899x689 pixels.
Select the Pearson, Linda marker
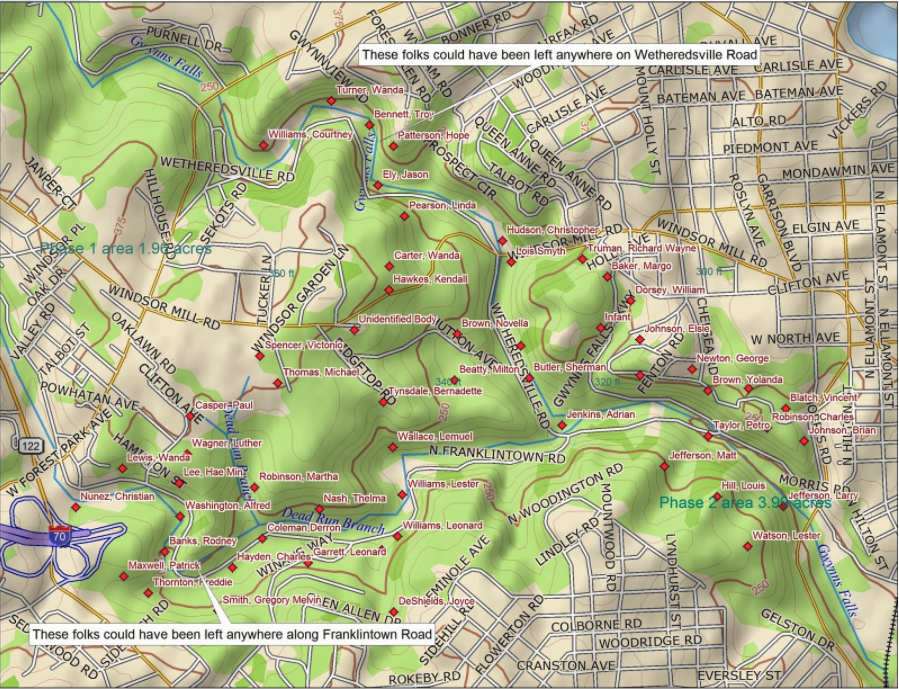(x=405, y=216)
